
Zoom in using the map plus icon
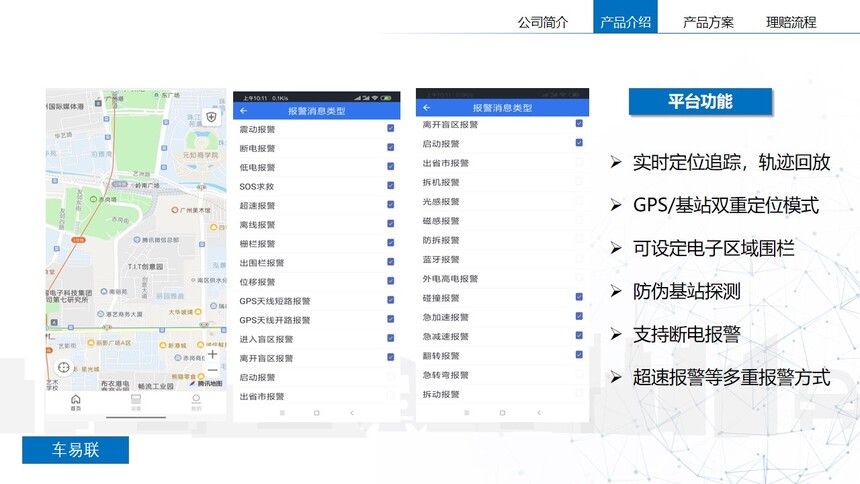tap(212, 353)
